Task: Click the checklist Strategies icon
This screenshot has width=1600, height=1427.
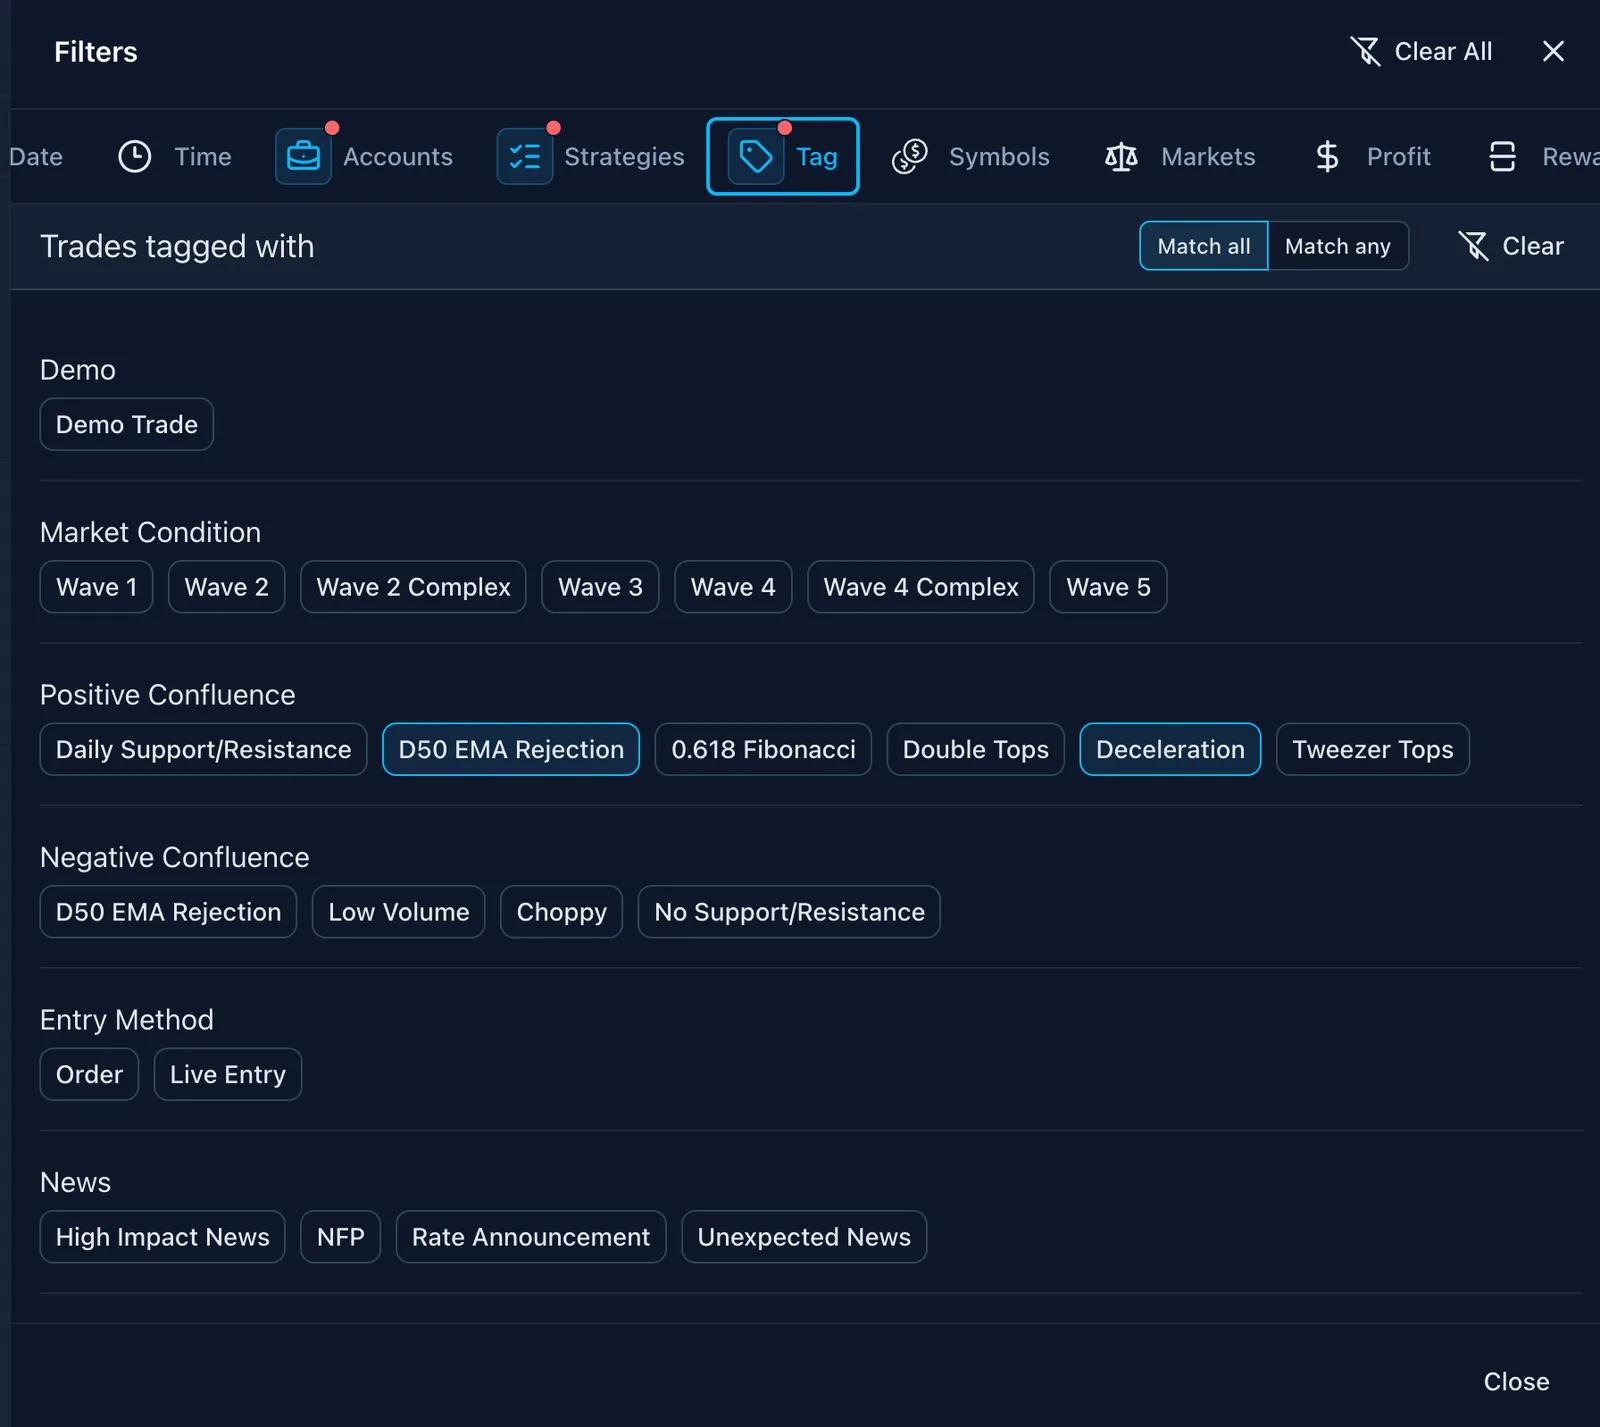Action: click(525, 156)
